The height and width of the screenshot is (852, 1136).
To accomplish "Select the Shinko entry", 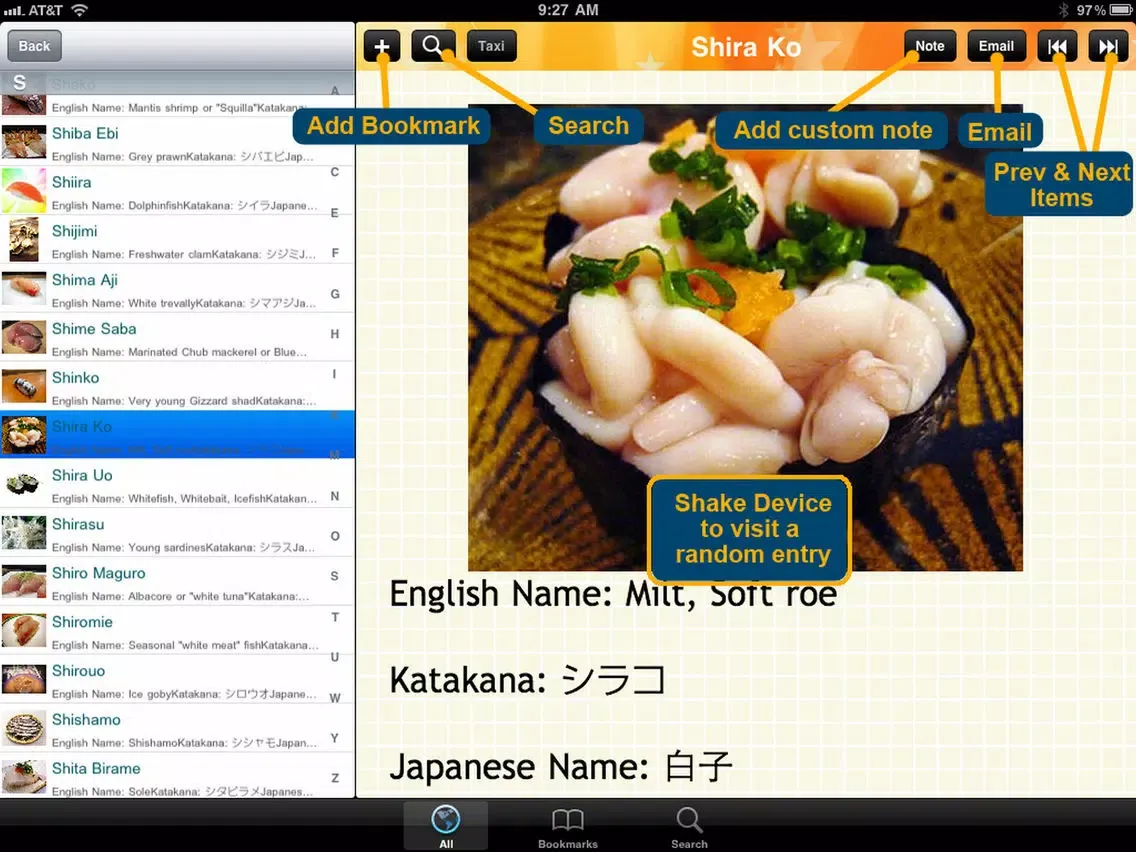I will [178, 387].
